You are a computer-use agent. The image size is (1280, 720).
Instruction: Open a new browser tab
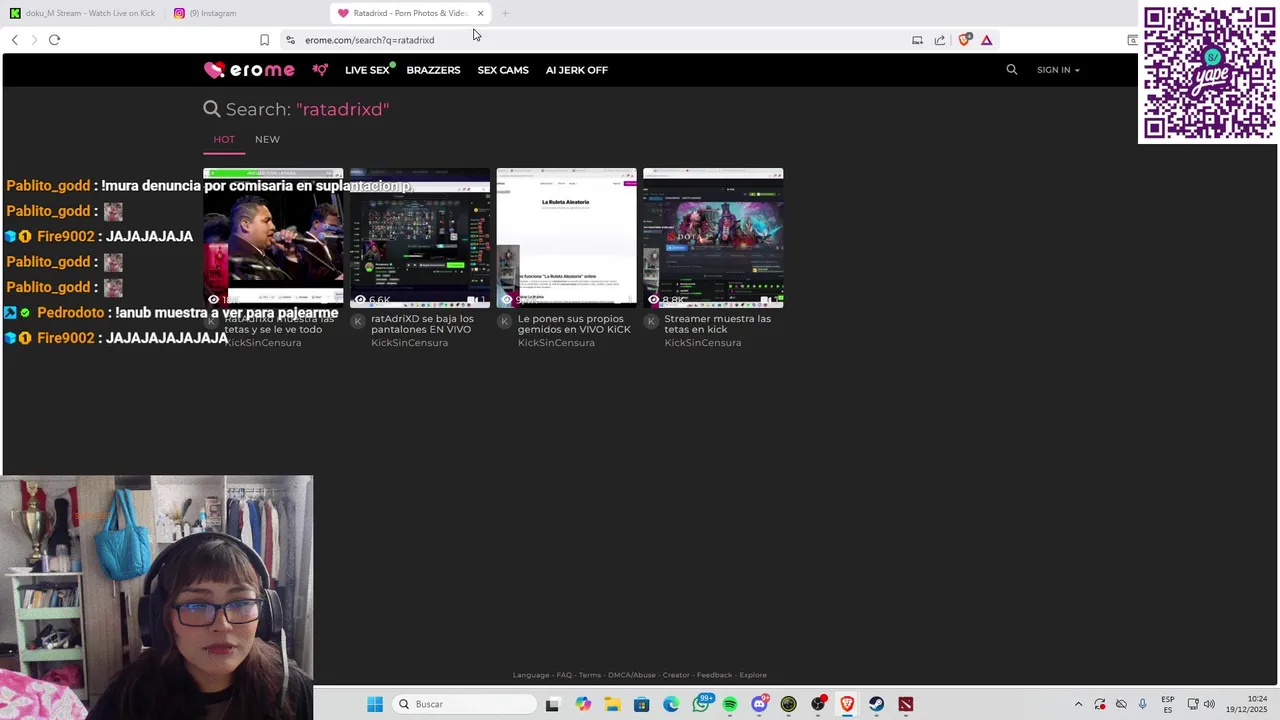point(505,13)
